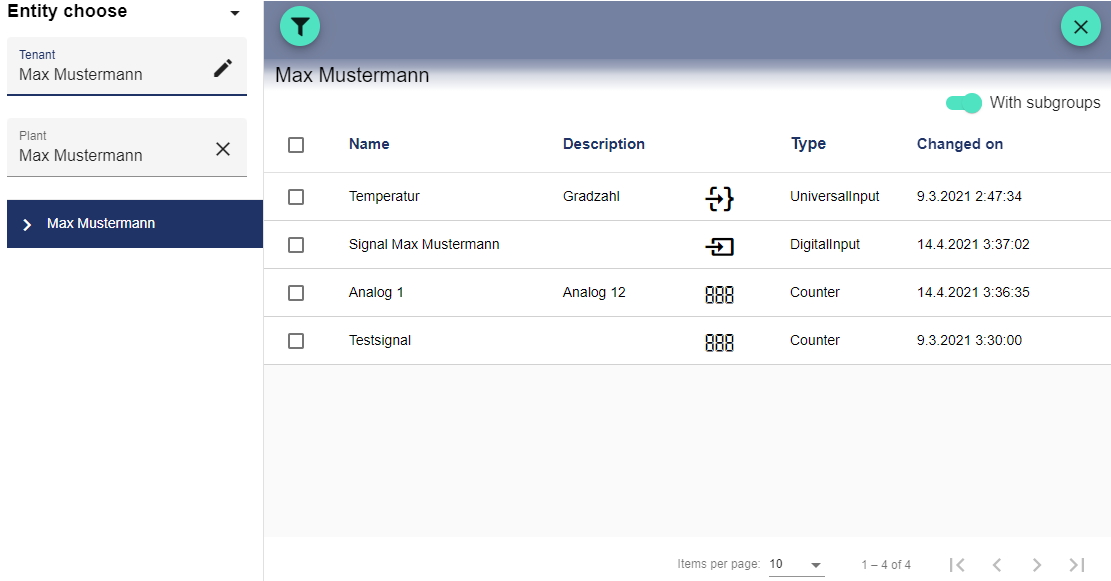Sort by the Name column header
This screenshot has height=581, width=1111.
pyautogui.click(x=369, y=144)
